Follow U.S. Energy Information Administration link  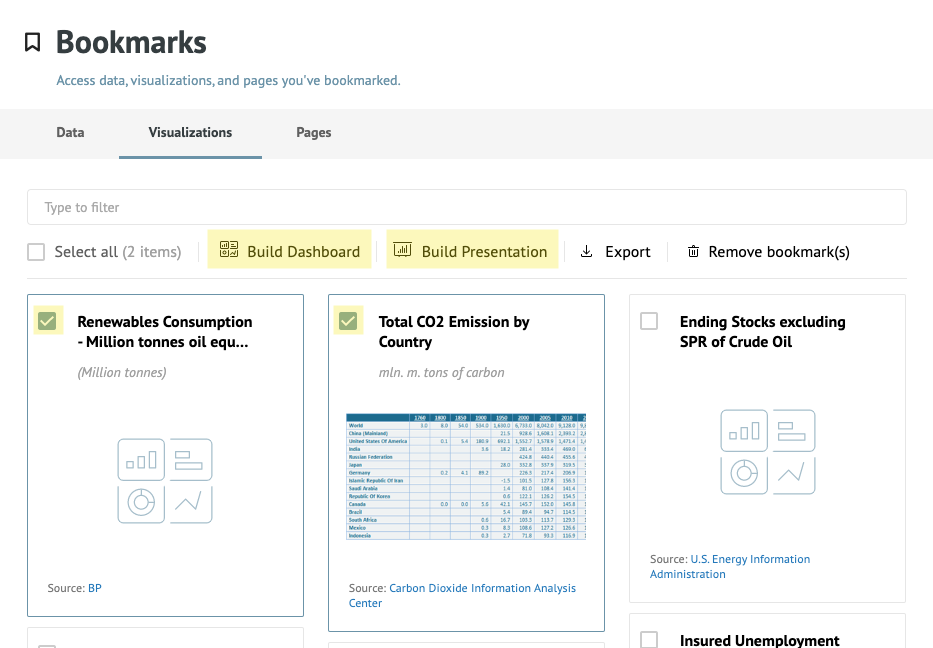pyautogui.click(x=750, y=559)
